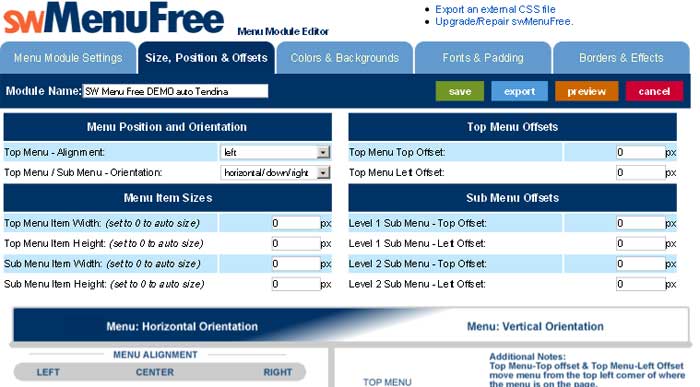Click RIGHT in the menu alignment diagram

tap(278, 372)
